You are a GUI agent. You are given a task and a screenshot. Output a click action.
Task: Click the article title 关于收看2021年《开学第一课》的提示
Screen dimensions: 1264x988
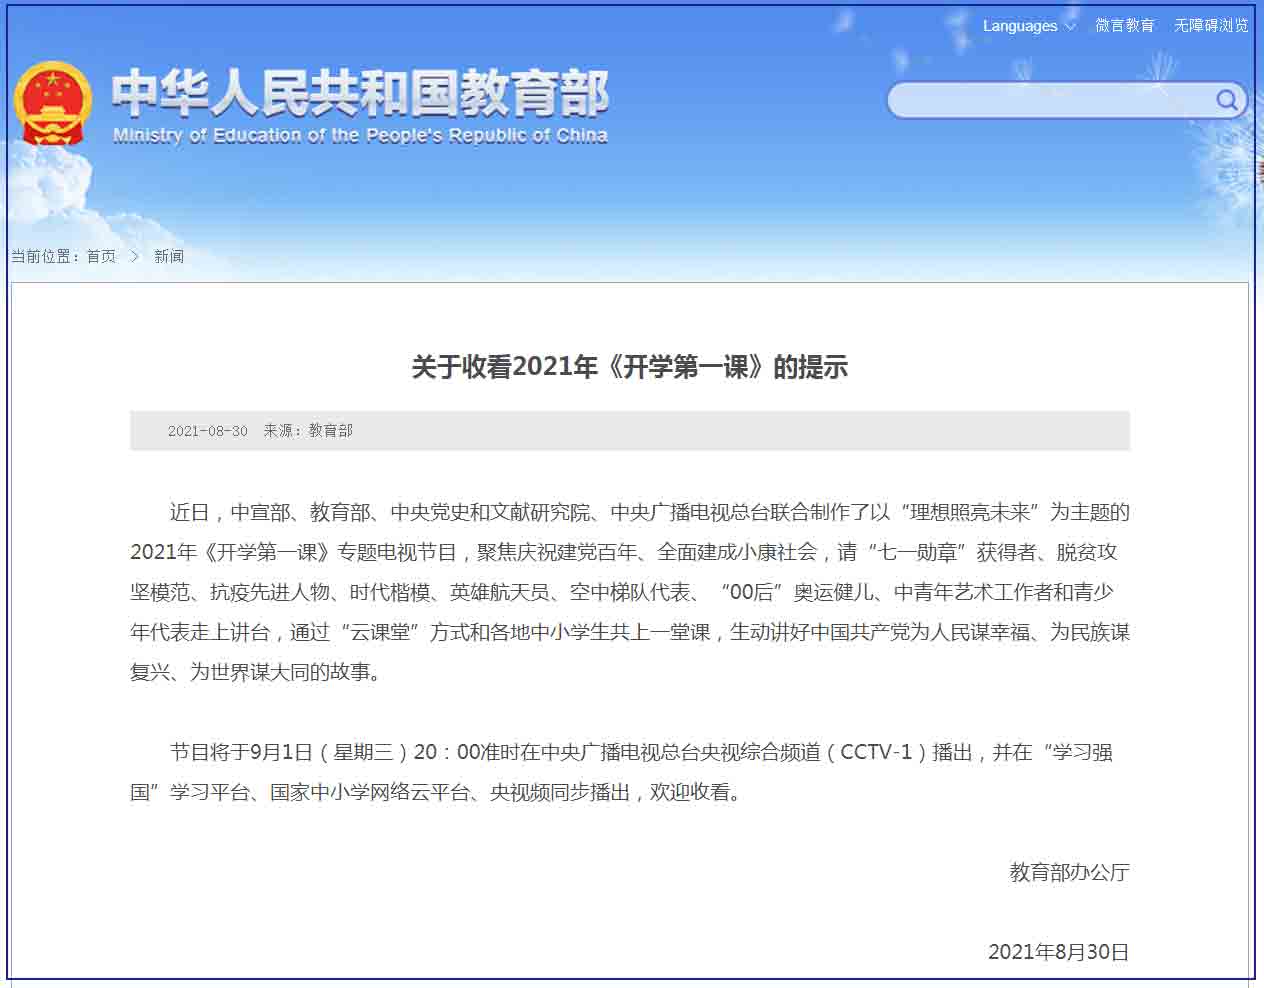[x=630, y=367]
